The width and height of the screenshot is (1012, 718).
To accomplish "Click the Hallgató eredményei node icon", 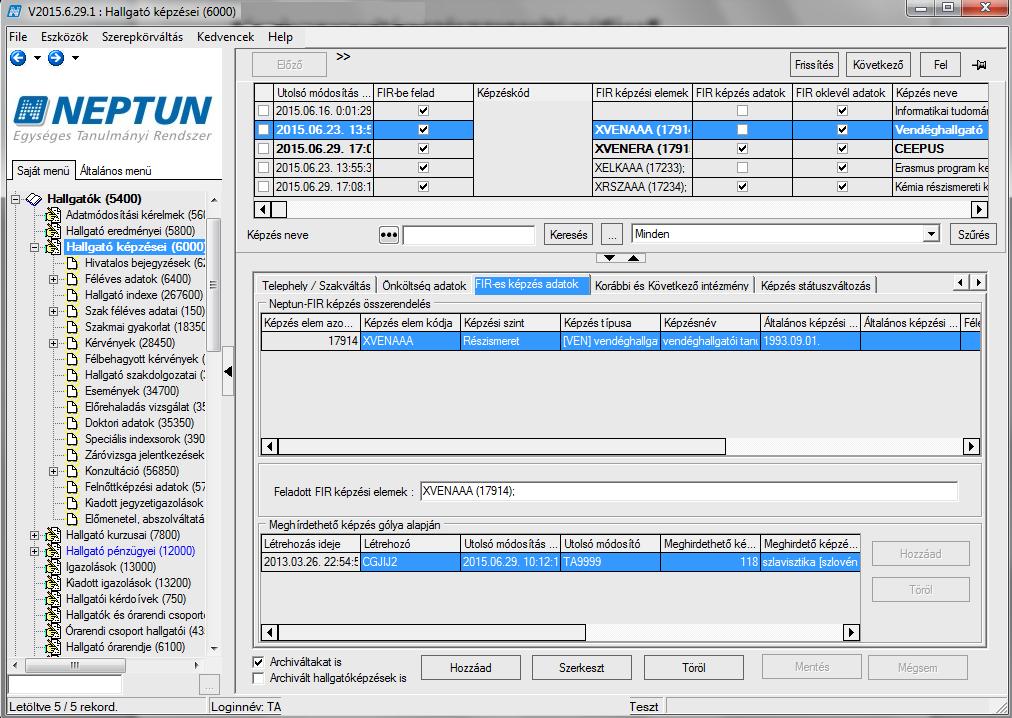I will (53, 231).
